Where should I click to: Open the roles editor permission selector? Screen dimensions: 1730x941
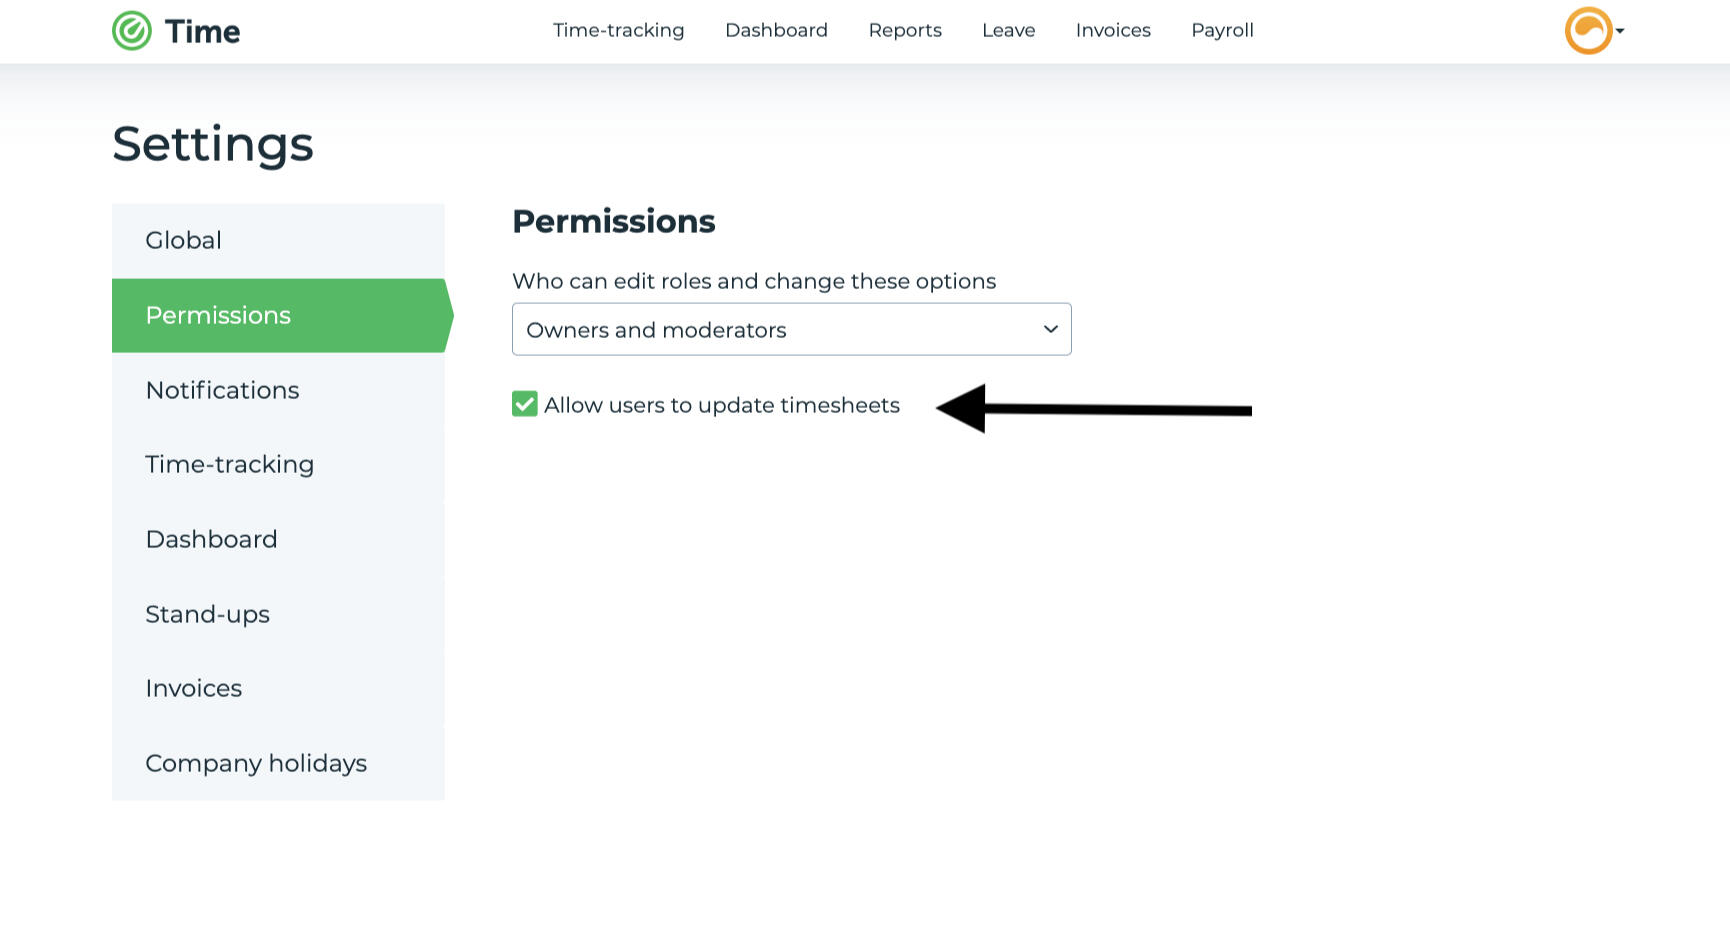pos(791,329)
